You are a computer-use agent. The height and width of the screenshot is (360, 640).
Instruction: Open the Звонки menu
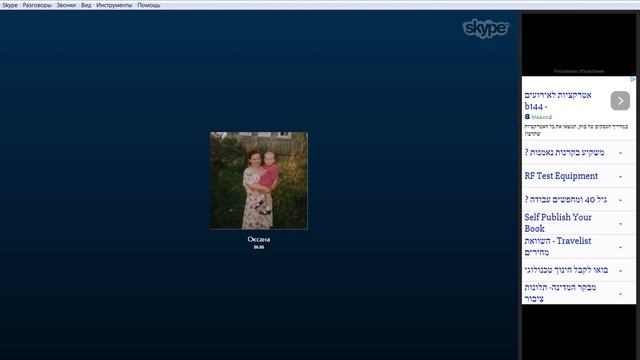point(66,5)
